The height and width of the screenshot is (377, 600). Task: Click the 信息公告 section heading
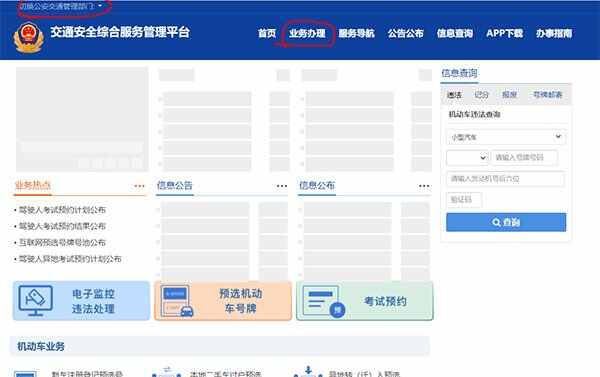(174, 185)
